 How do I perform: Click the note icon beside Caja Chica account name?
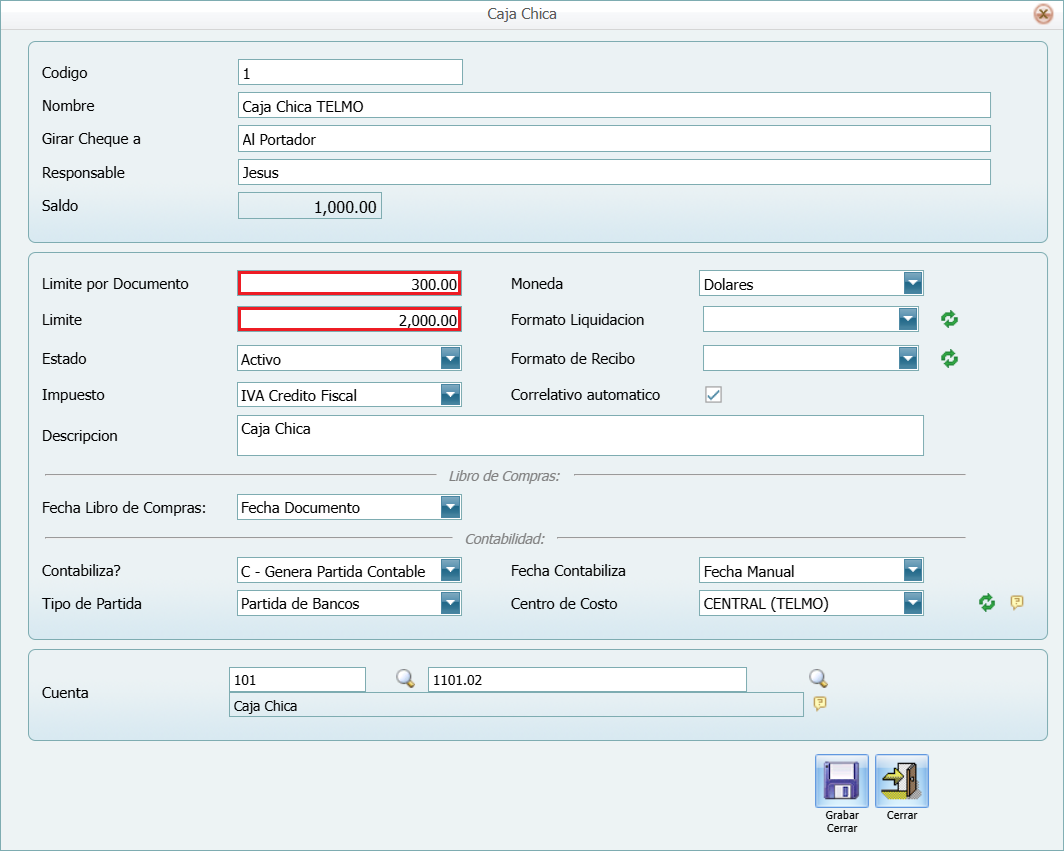point(820,704)
